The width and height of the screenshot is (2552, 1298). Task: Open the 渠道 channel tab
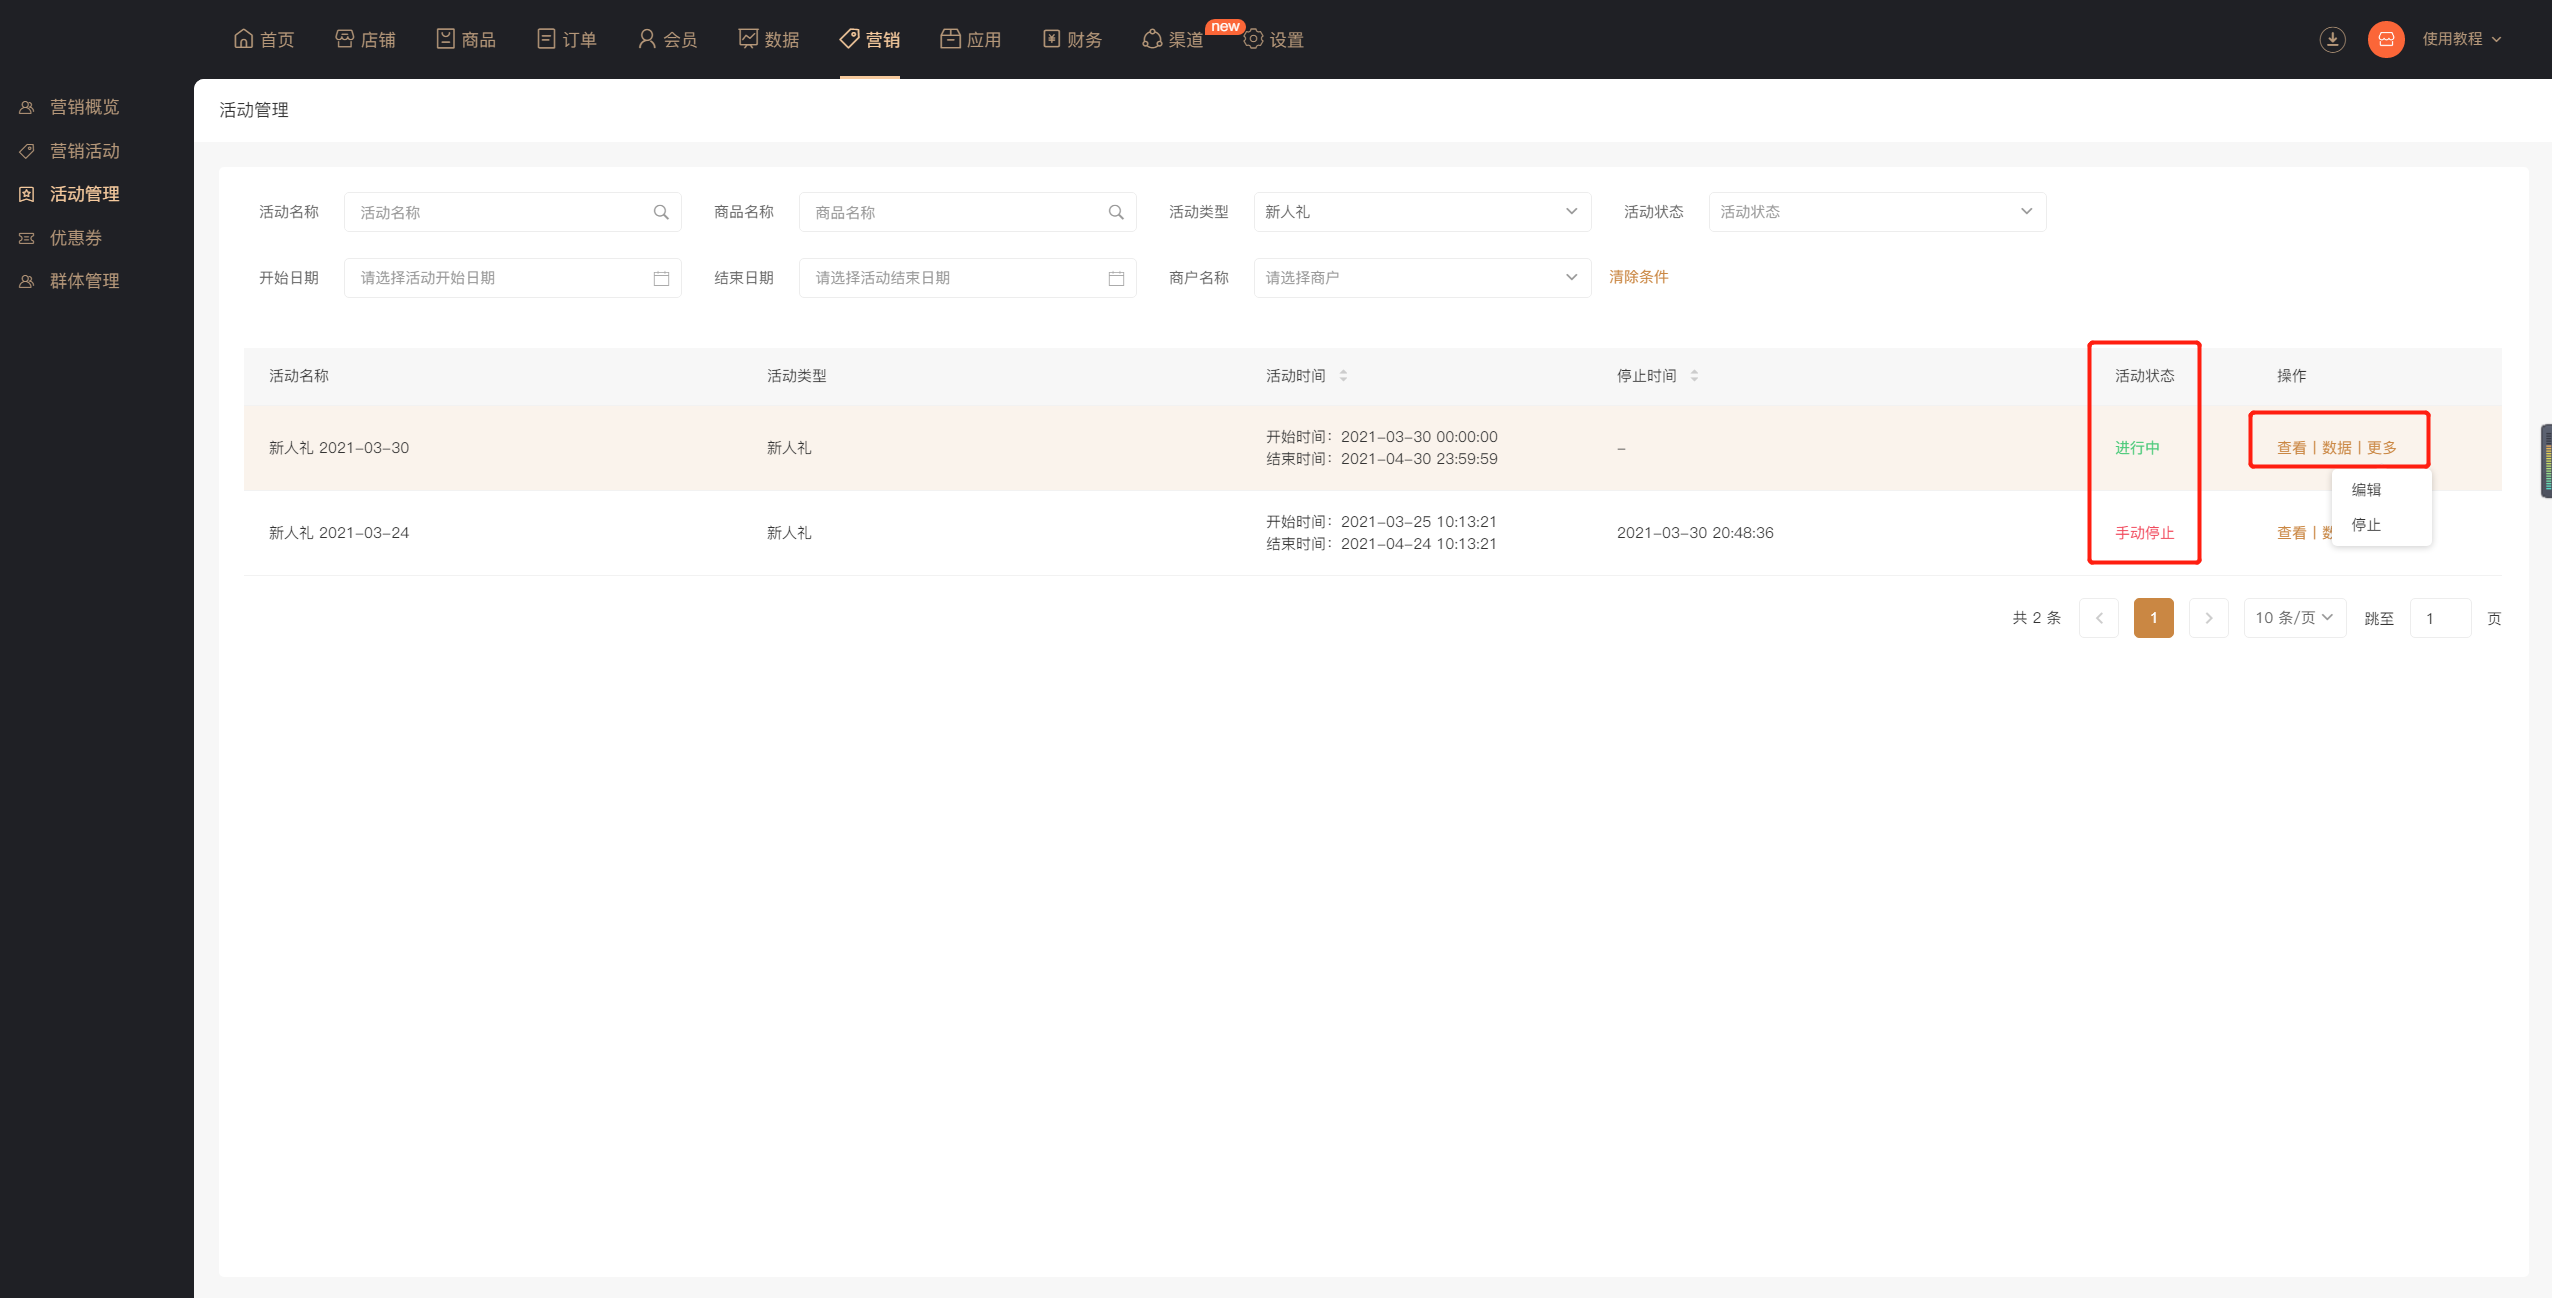[x=1173, y=39]
